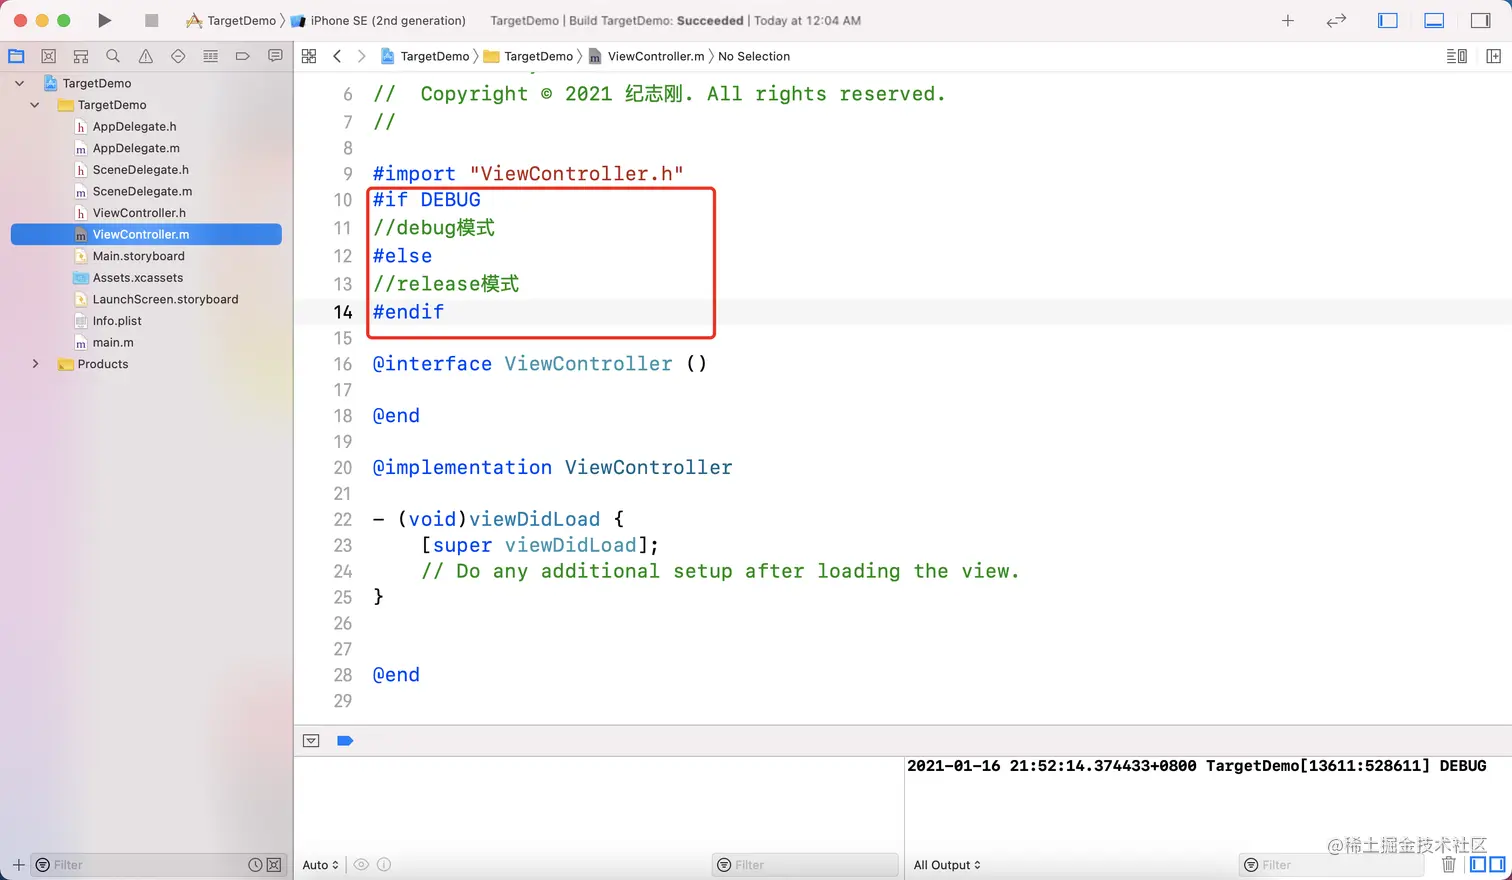This screenshot has width=1512, height=880.
Task: Click the '#import "ViewController.h"' line
Action: (x=528, y=174)
